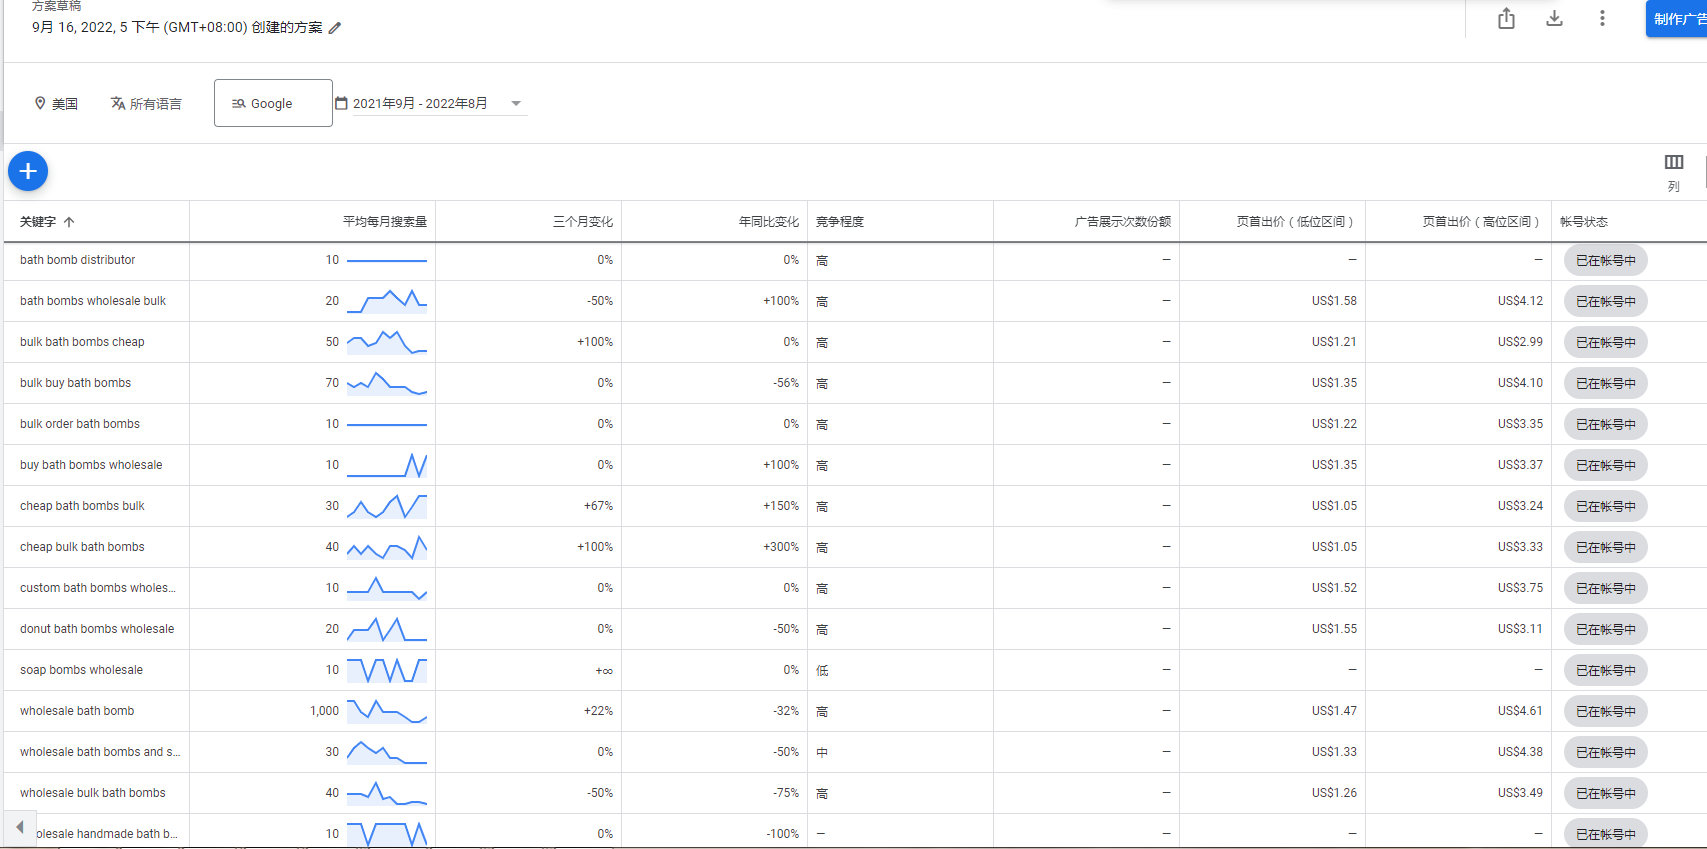The image size is (1707, 849).
Task: Edit the plan name pencil icon
Action: click(335, 28)
